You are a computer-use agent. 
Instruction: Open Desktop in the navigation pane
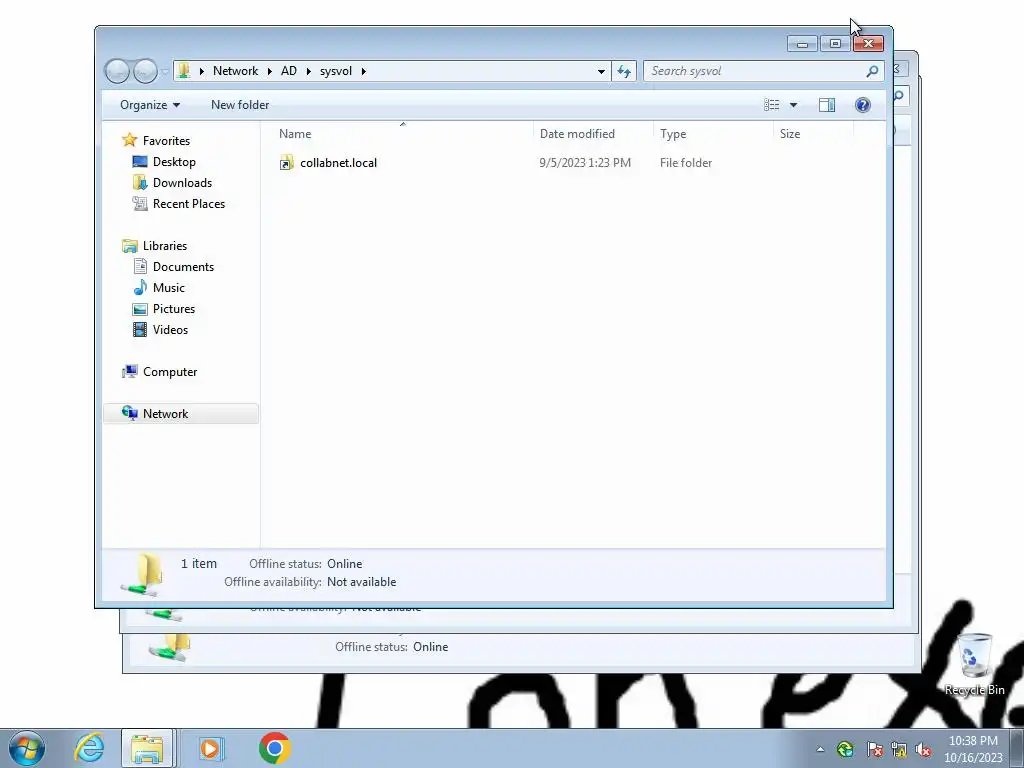[174, 161]
